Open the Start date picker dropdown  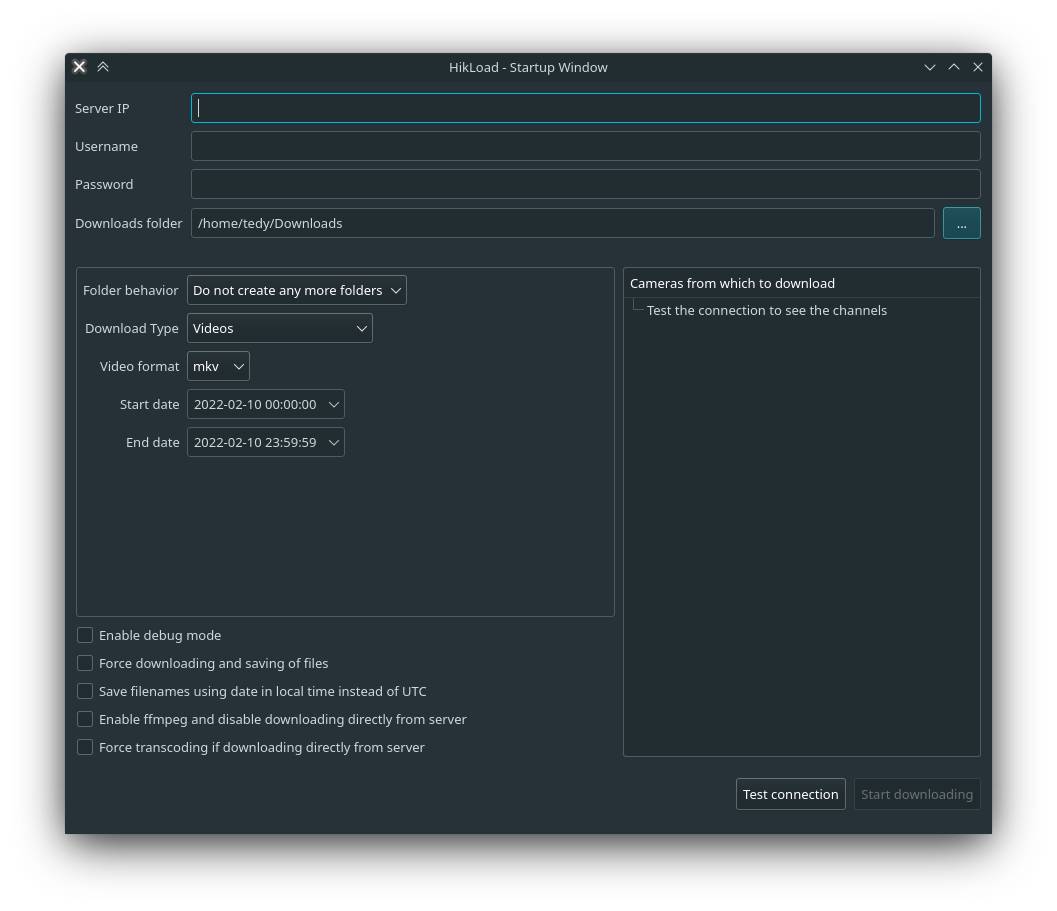[266, 405]
